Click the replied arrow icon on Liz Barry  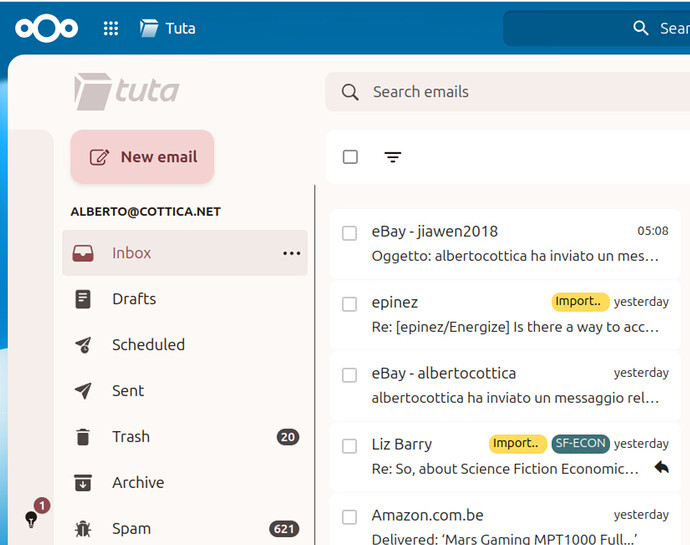click(x=661, y=467)
